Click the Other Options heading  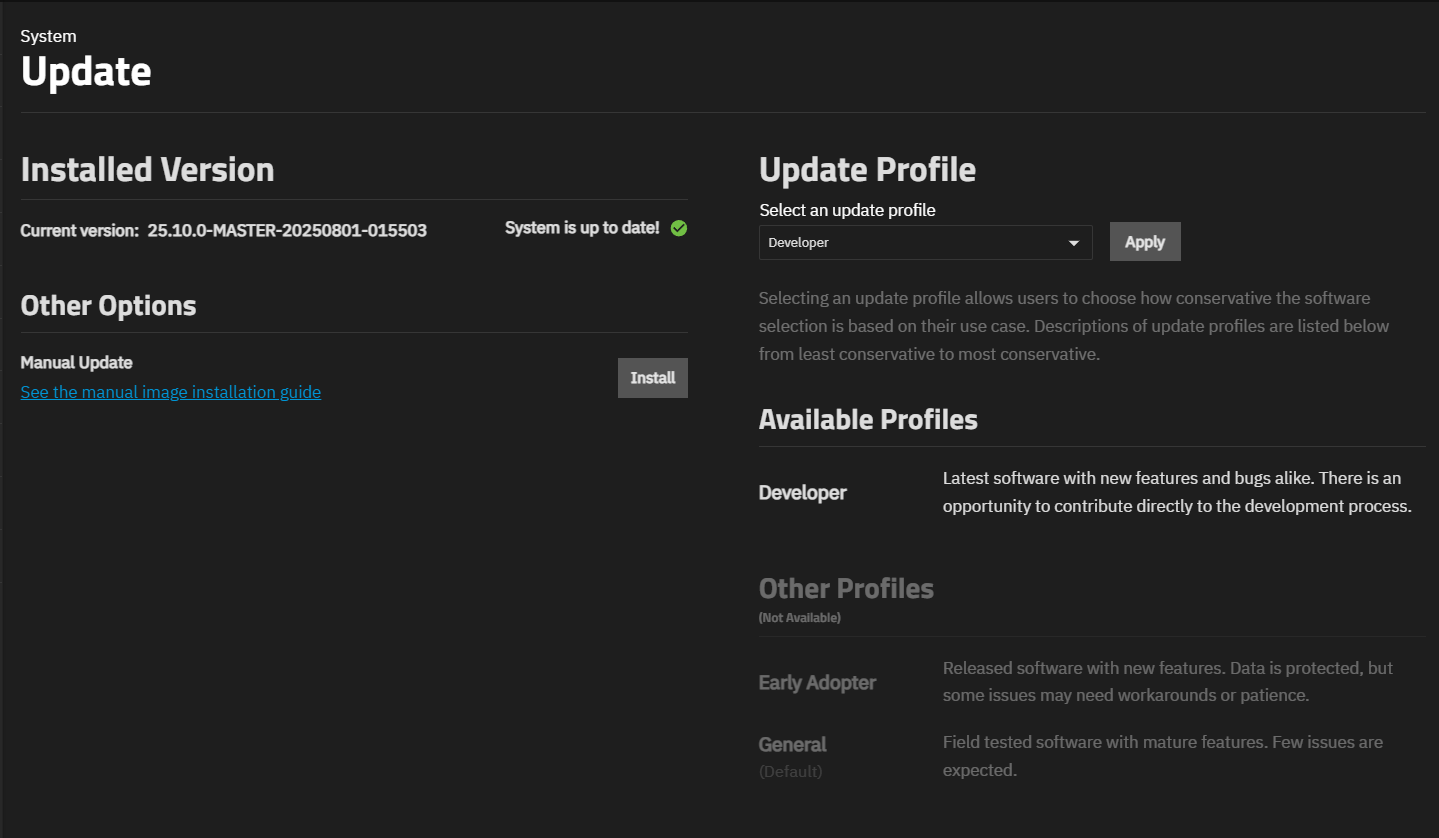click(x=108, y=305)
